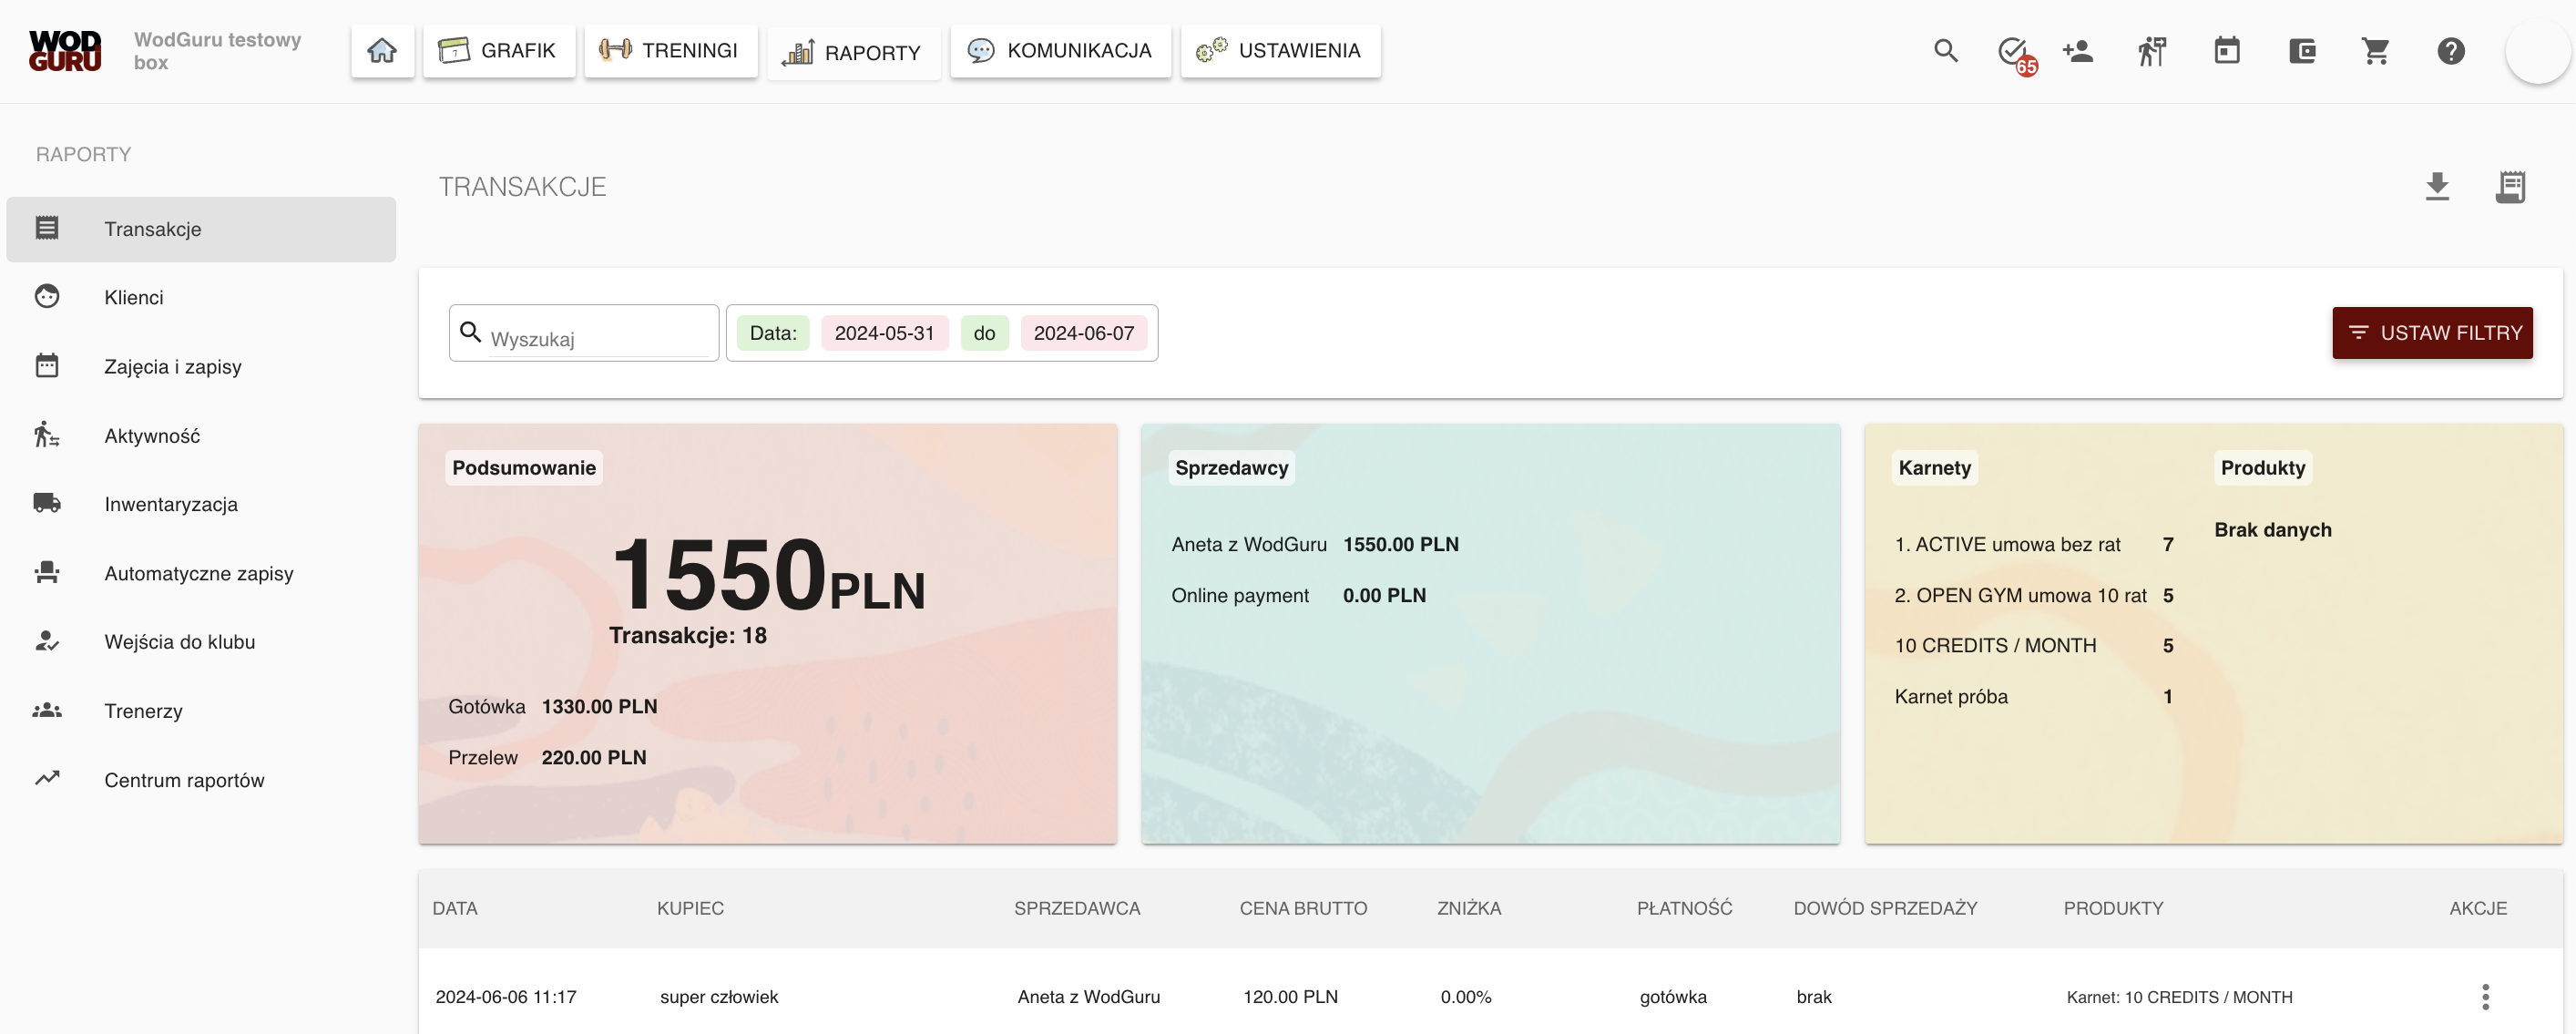2576x1034 pixels.
Task: Click the Transakcje list icon in sidebar
Action: click(x=47, y=229)
